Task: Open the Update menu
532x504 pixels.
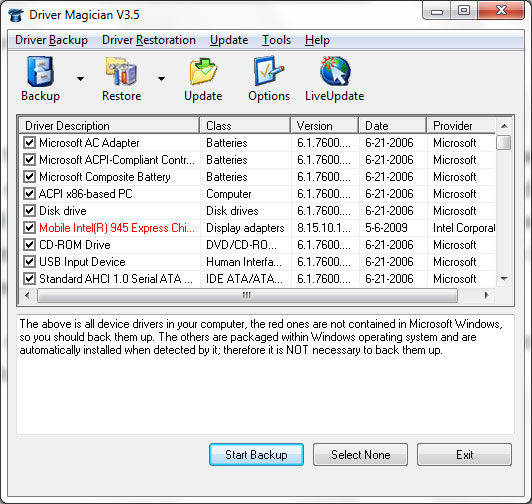Action: coord(229,40)
